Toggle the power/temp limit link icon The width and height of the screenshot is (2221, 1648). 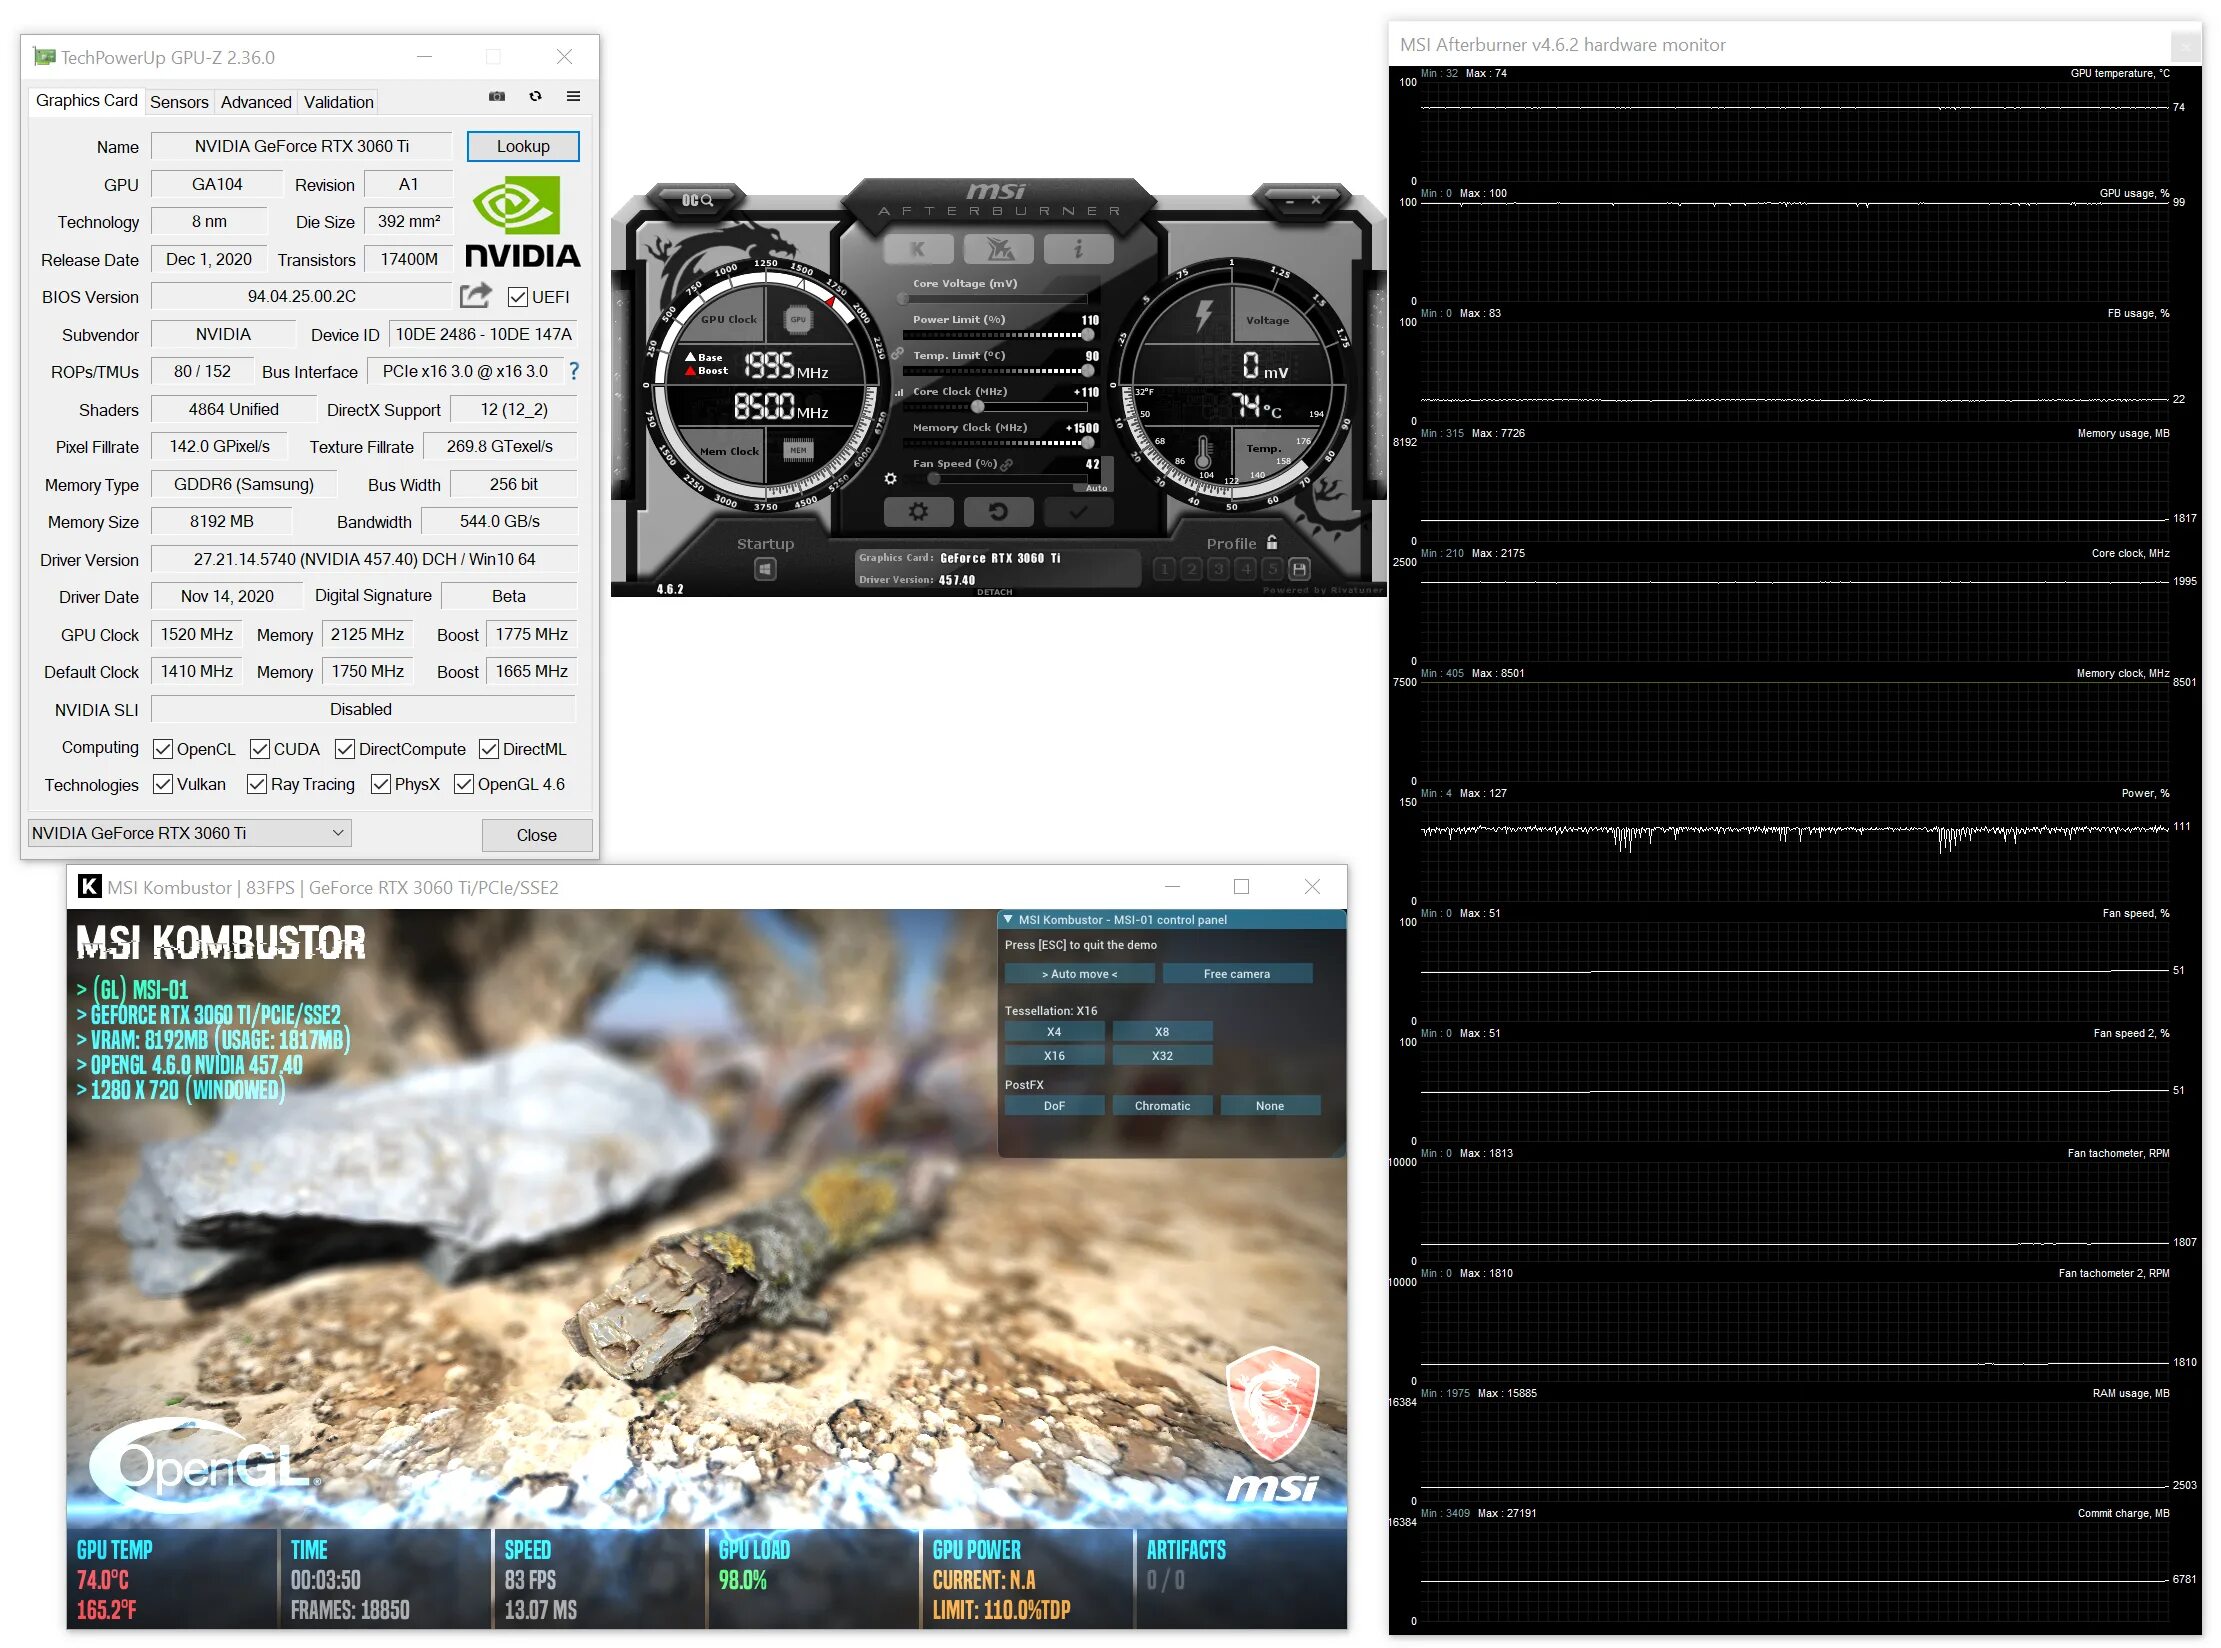click(x=897, y=354)
